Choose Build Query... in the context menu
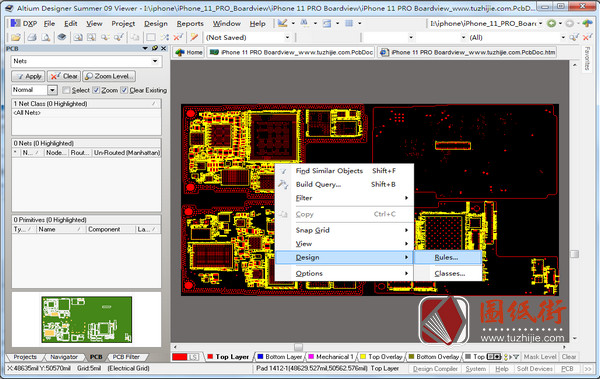The height and width of the screenshot is (379, 600). coord(344,184)
